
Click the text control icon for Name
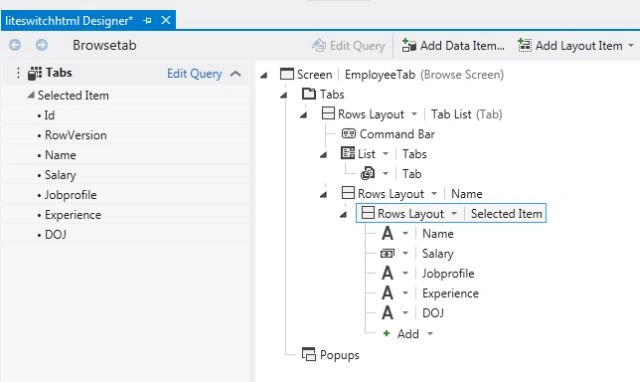387,233
